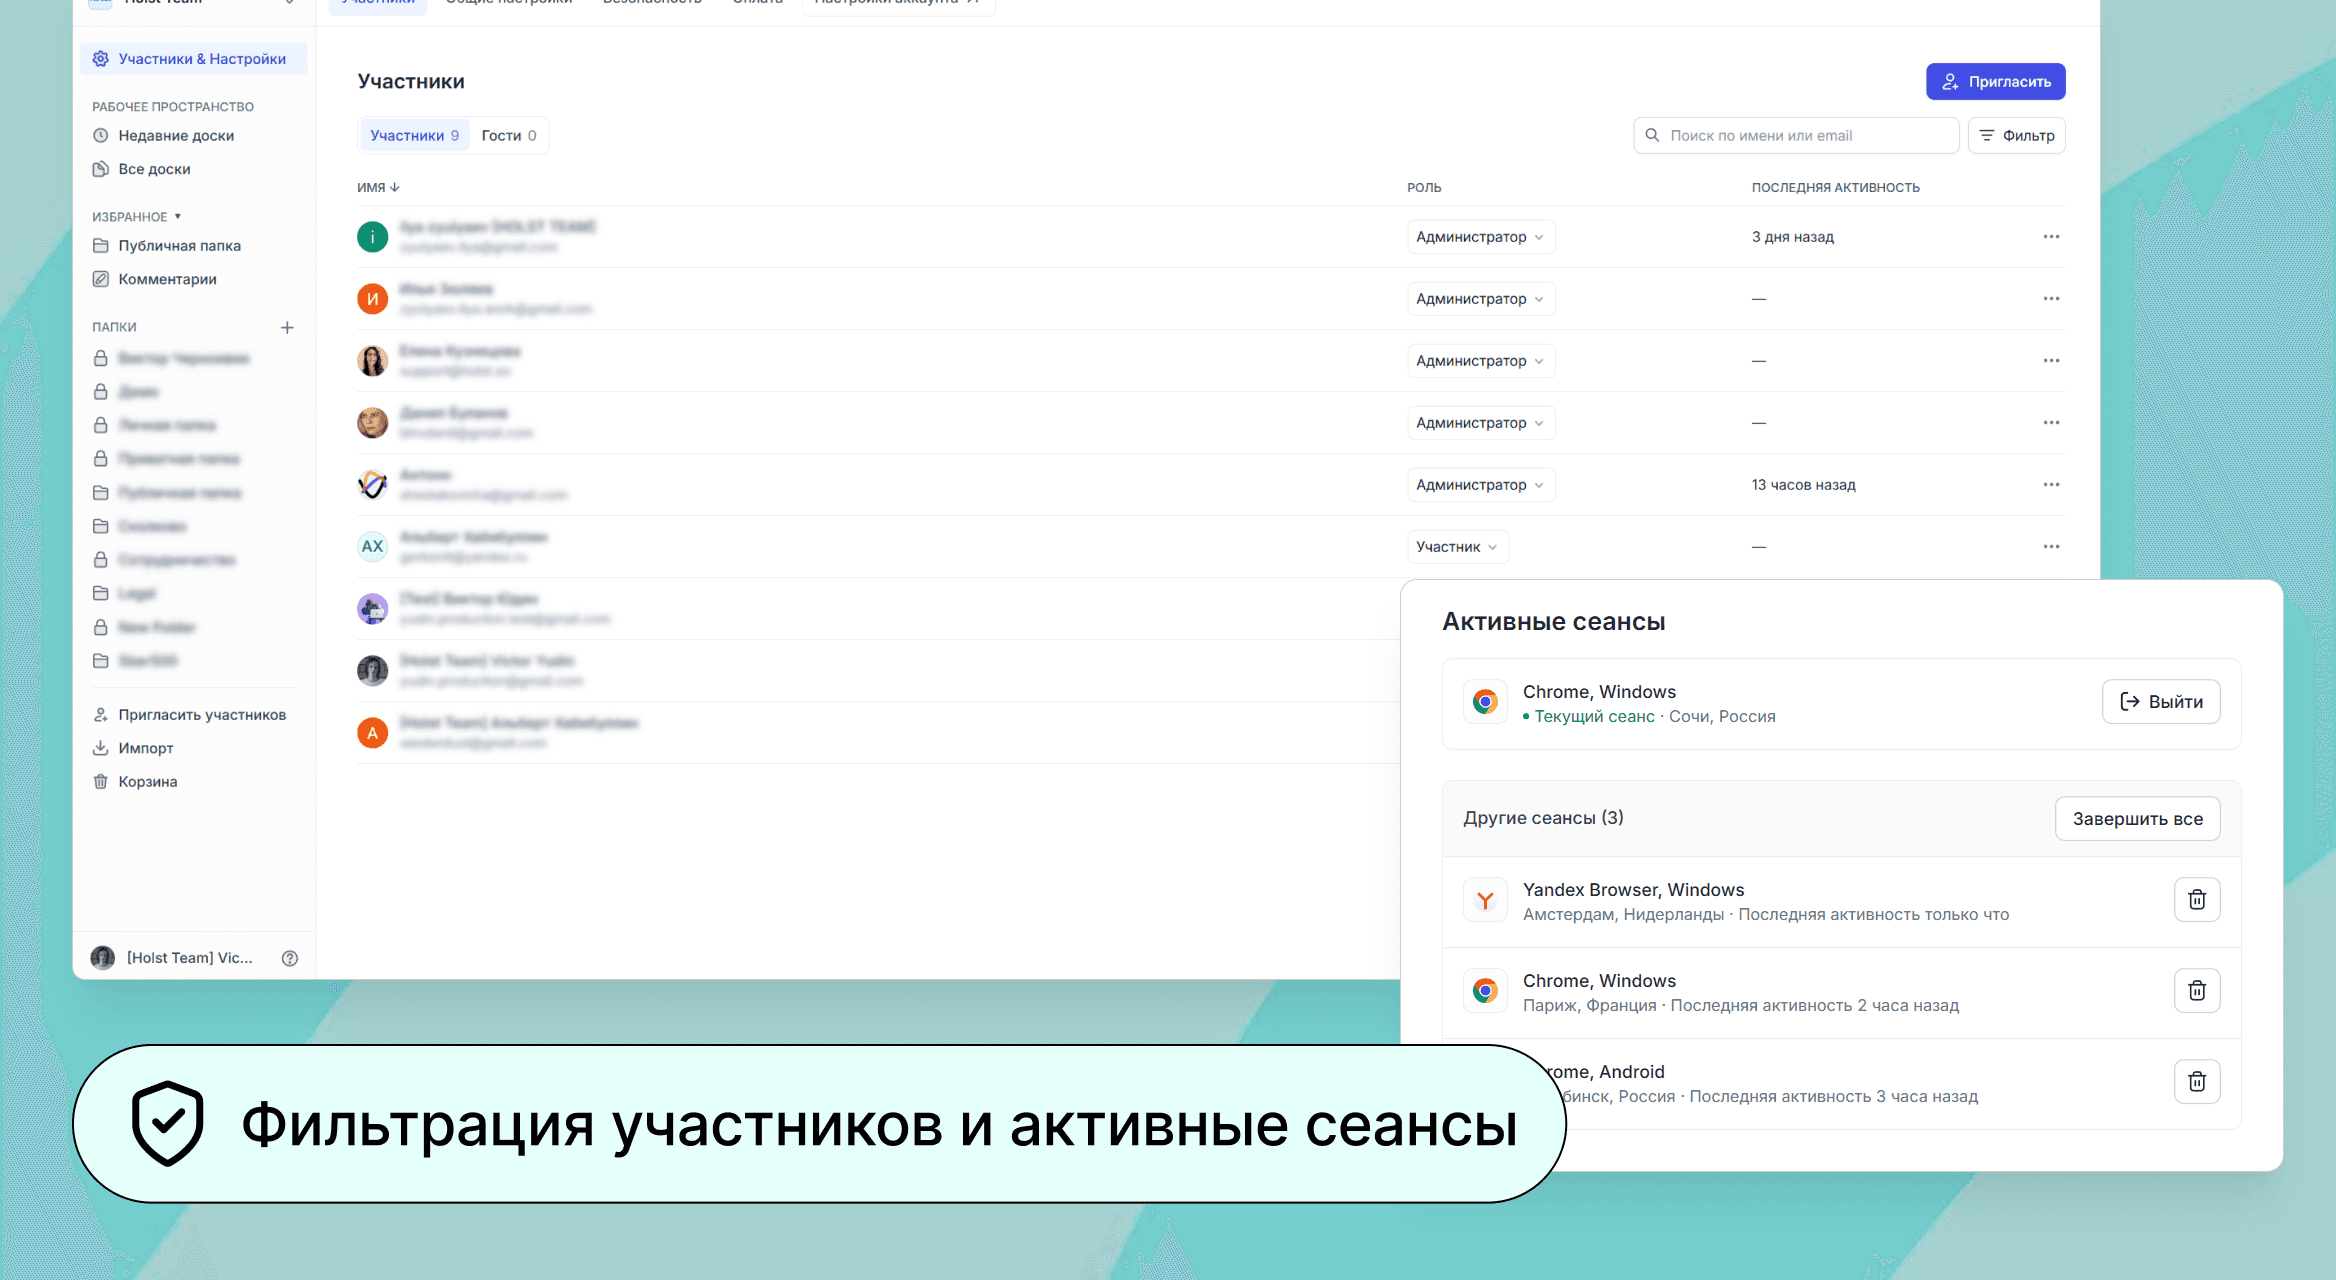The image size is (2336, 1280).
Task: Delete the Chrome, Windows Париж session
Action: pyautogui.click(x=2196, y=991)
